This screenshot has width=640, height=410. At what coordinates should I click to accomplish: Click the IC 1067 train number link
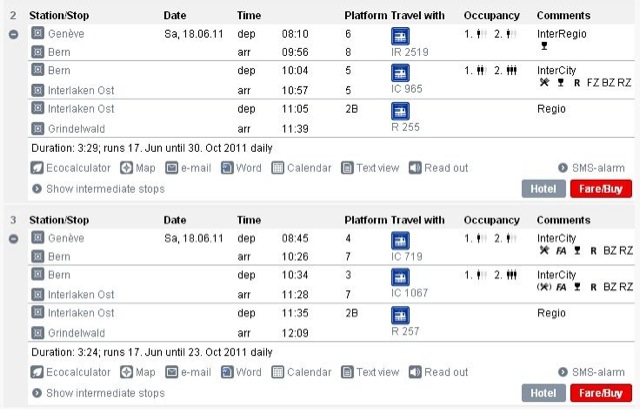click(409, 293)
